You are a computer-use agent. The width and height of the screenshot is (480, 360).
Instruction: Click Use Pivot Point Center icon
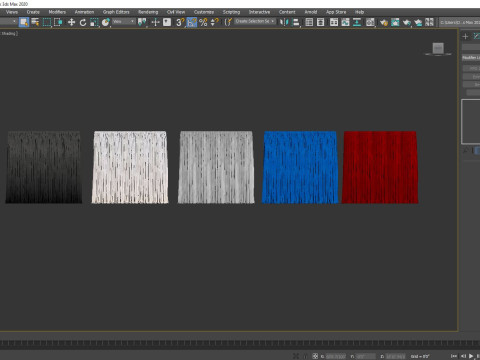coord(142,22)
